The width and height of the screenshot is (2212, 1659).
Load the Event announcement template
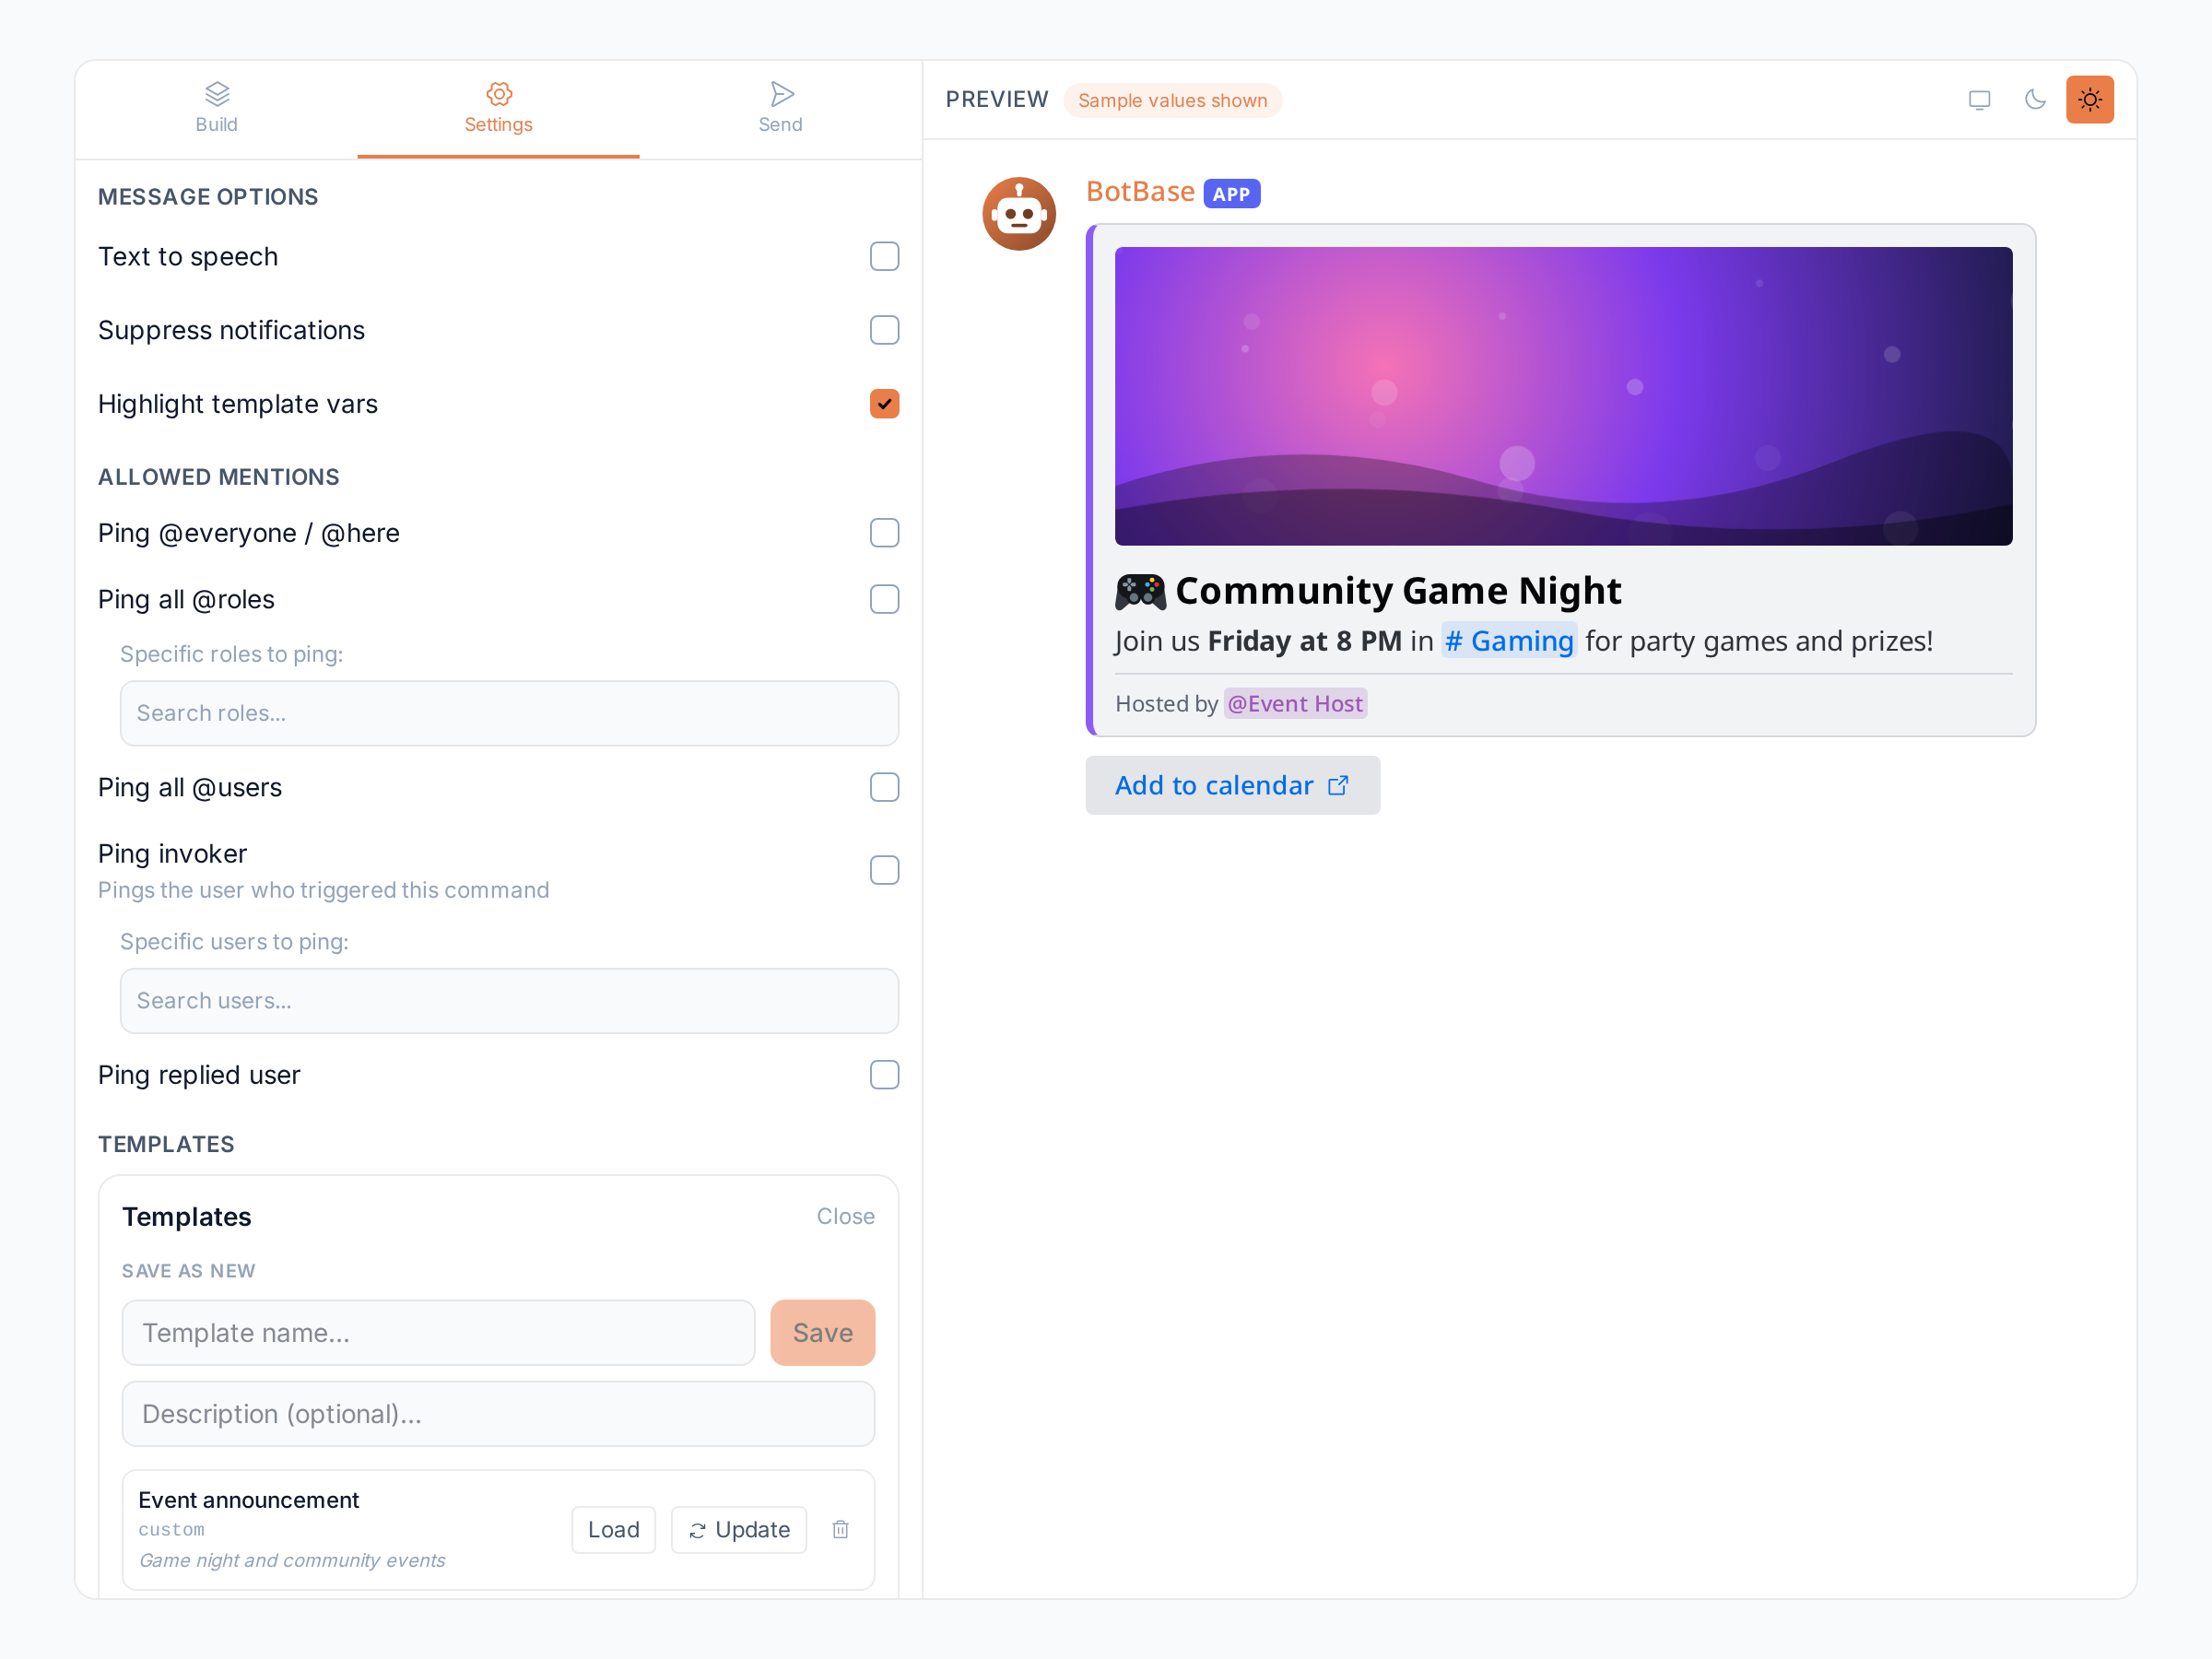coord(613,1530)
